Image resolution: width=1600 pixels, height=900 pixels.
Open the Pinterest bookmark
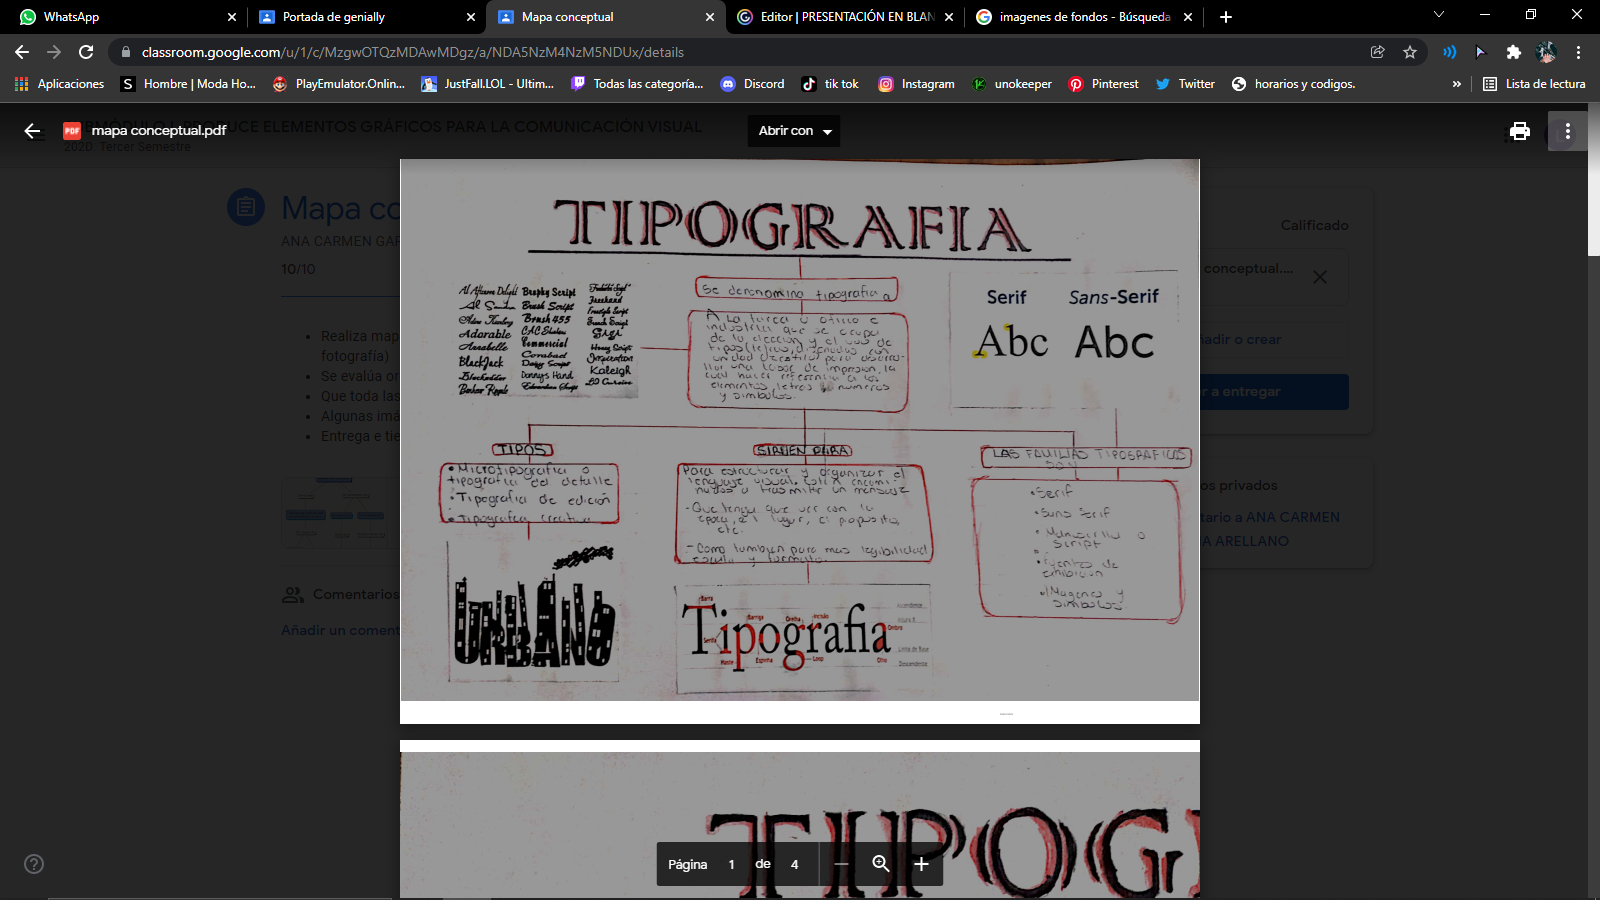click(x=1104, y=84)
